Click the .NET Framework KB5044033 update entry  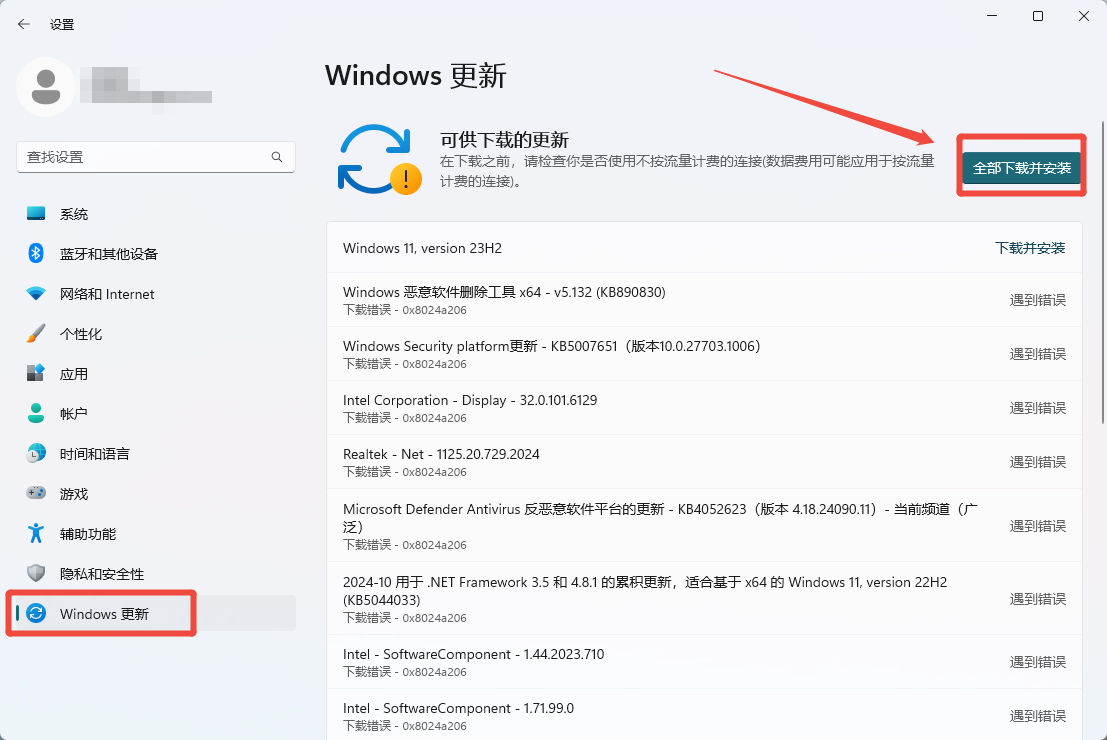(x=704, y=598)
